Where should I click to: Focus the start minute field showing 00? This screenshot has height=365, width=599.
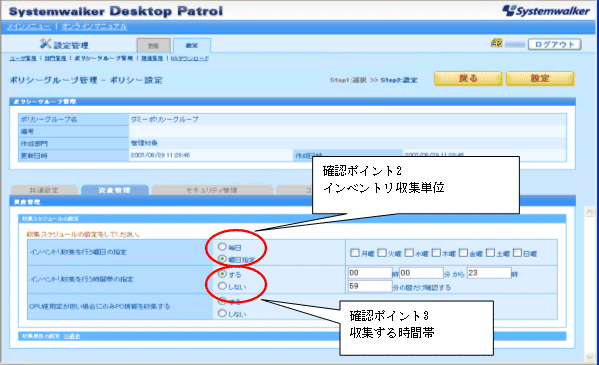pos(421,273)
